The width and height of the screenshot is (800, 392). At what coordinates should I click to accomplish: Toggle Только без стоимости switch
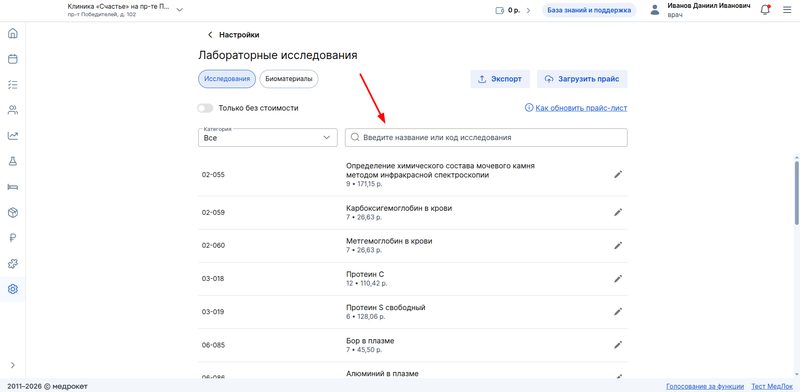click(205, 108)
